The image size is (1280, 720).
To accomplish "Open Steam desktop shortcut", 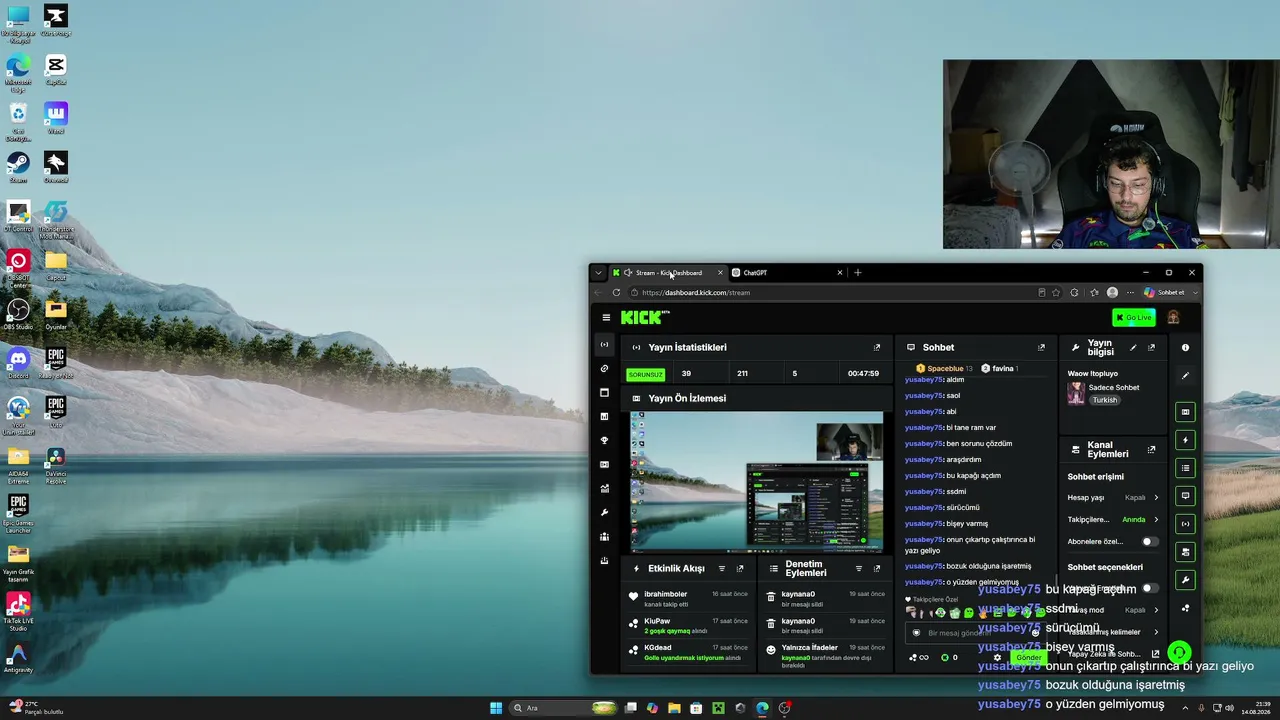I will click(18, 167).
